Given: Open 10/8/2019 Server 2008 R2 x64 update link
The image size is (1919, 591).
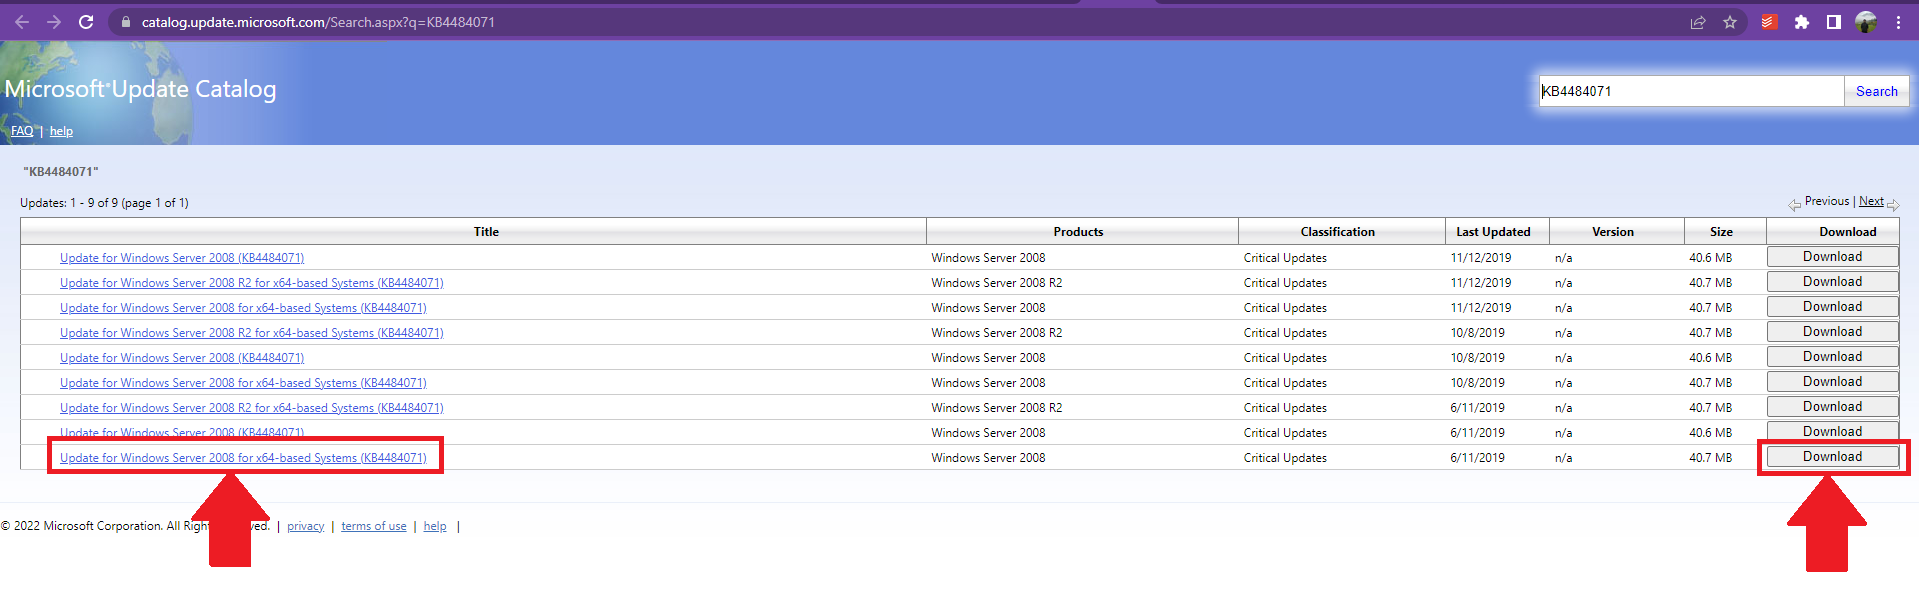Looking at the screenshot, I should [x=251, y=333].
